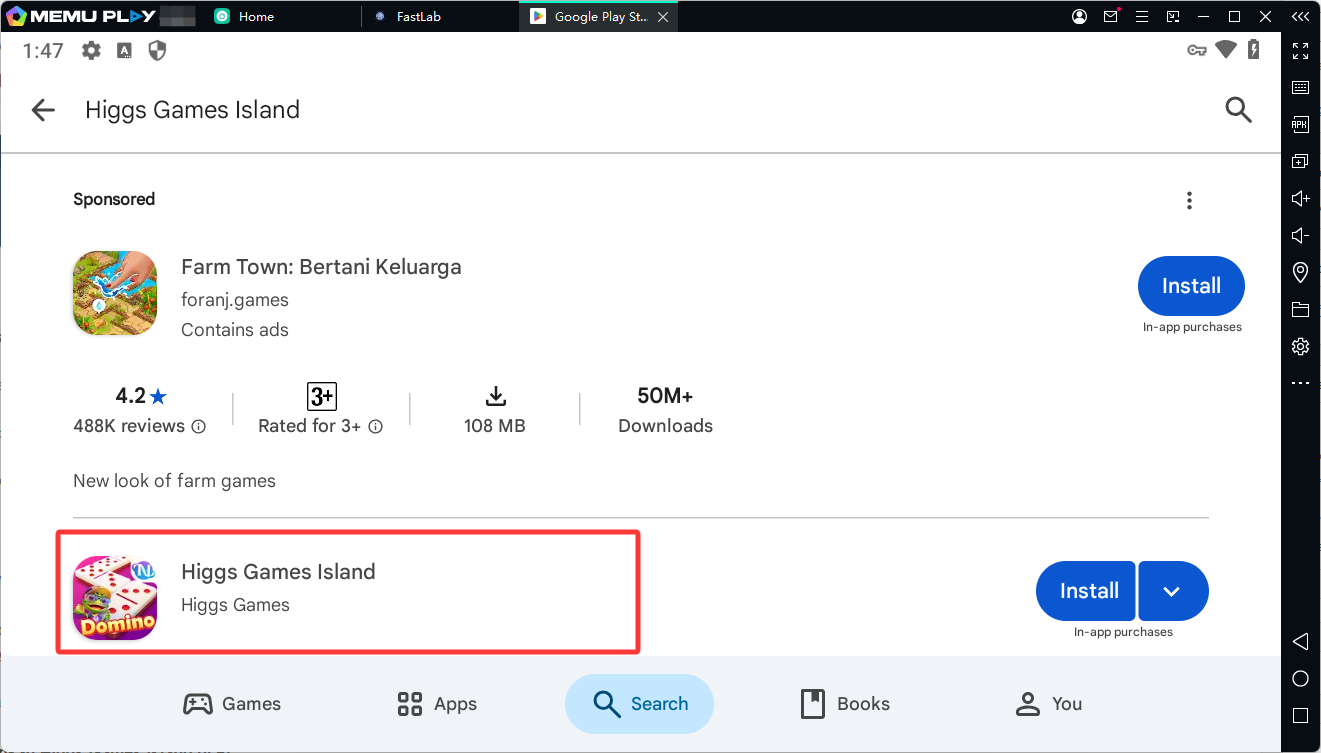Click the 50M+ Downloads stat
The height and width of the screenshot is (753, 1321).
(x=665, y=411)
